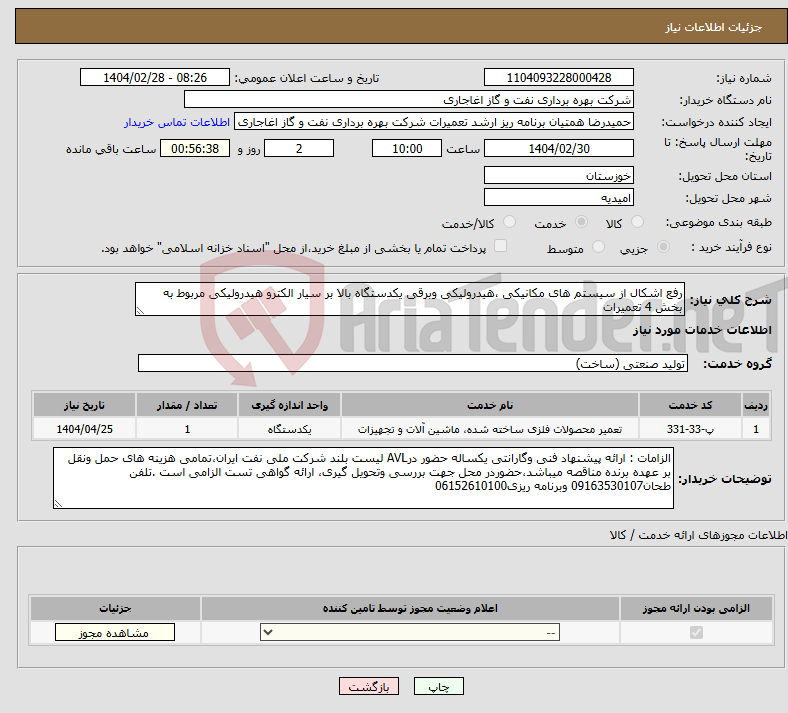The width and height of the screenshot is (788, 713).
Task: Open the مشاهده مجوز button
Action: 115,633
